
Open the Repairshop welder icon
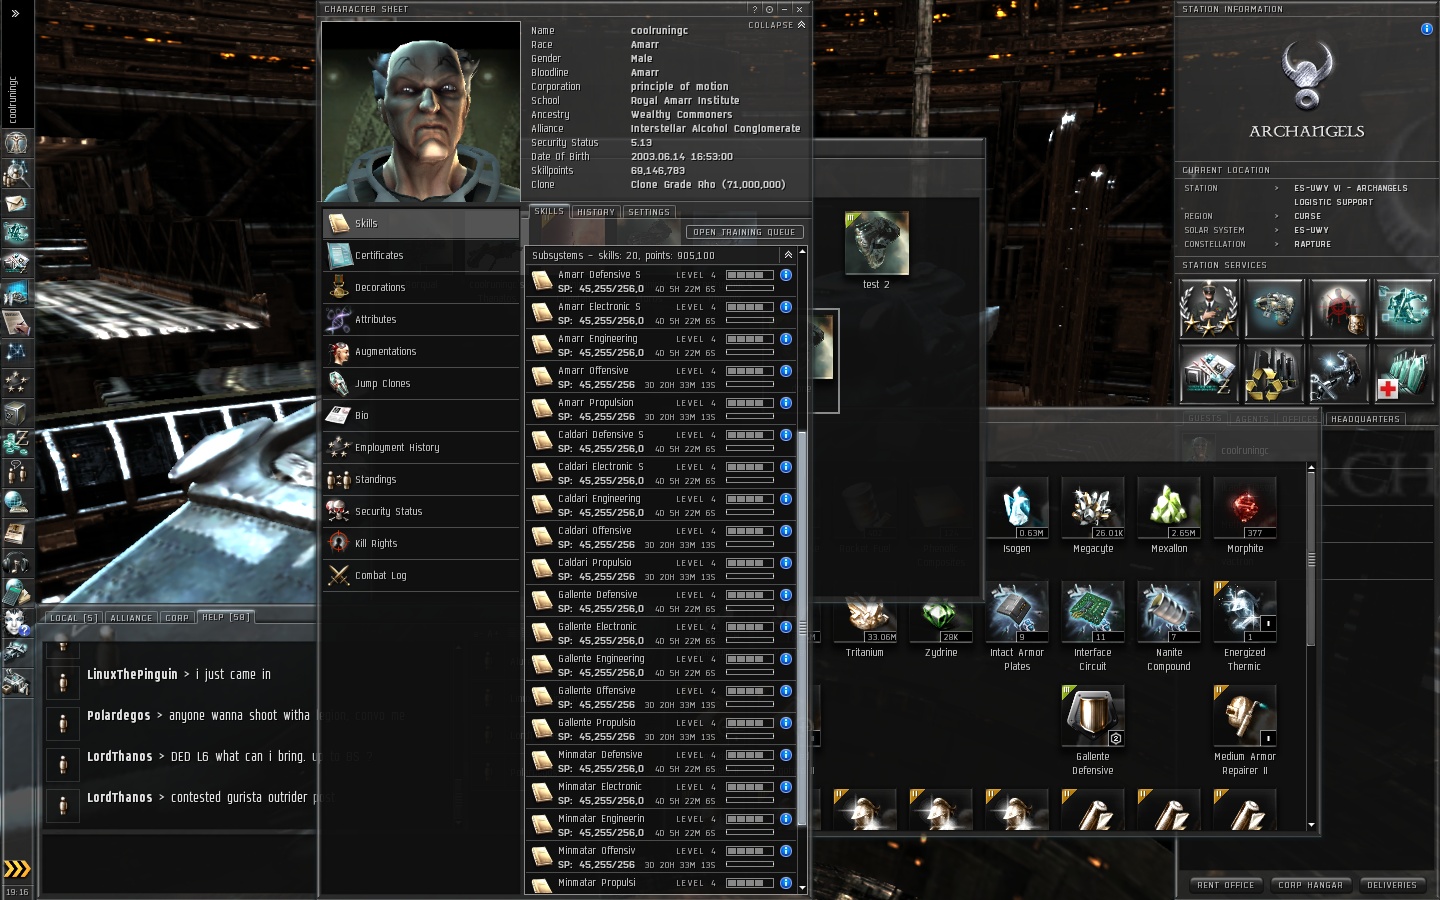tap(1339, 373)
